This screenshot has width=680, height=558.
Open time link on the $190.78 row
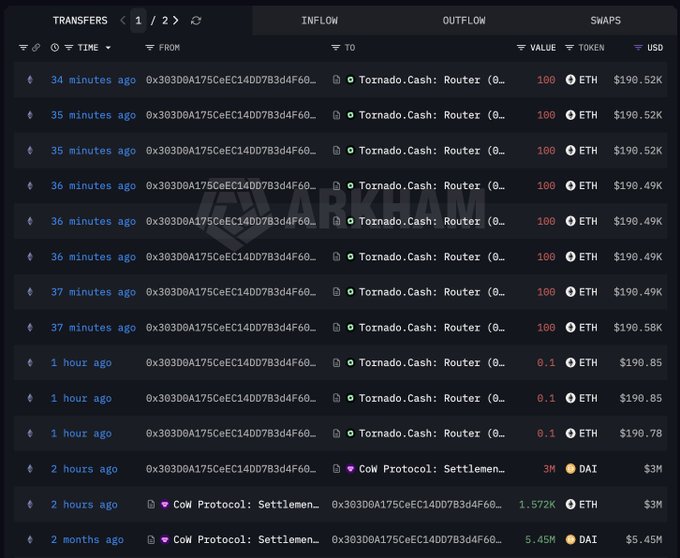click(81, 433)
